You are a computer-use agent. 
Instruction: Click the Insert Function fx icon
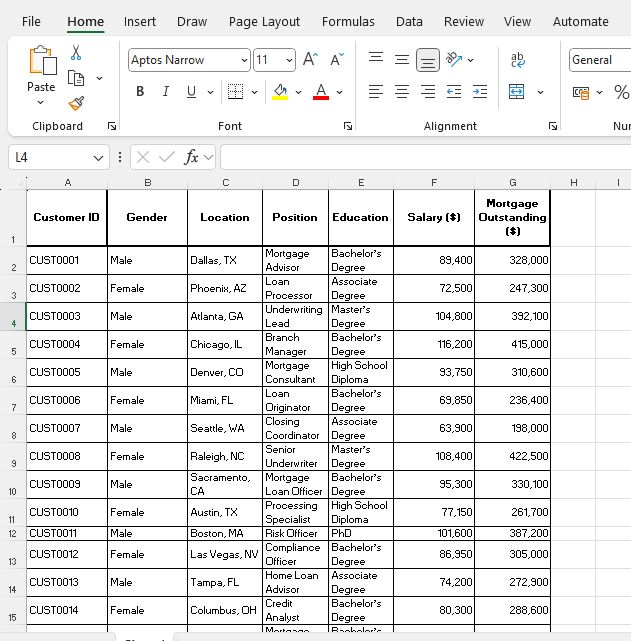(x=191, y=157)
